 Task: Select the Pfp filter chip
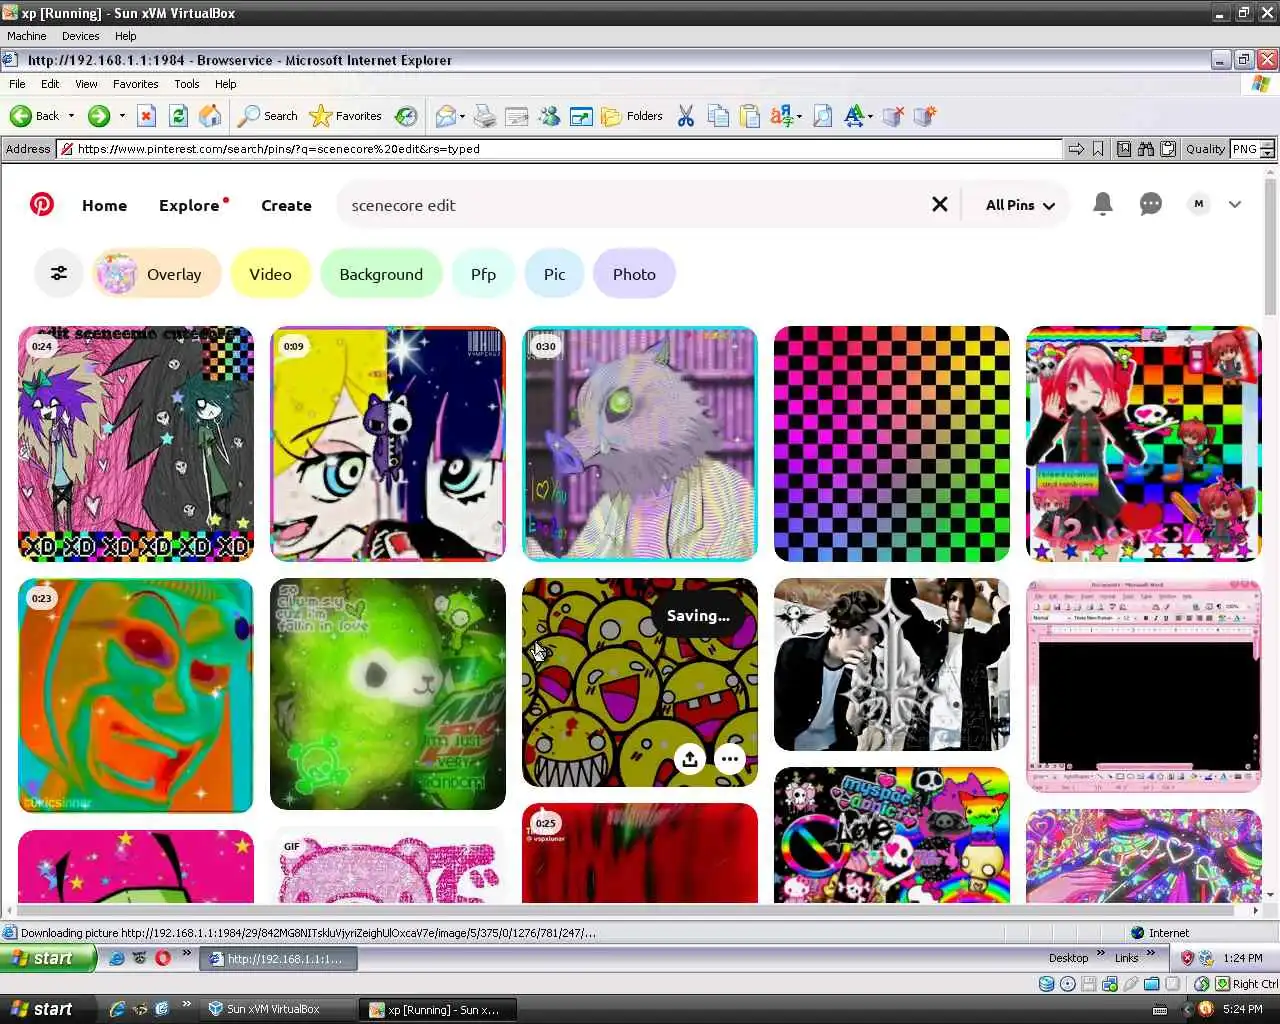coord(483,274)
